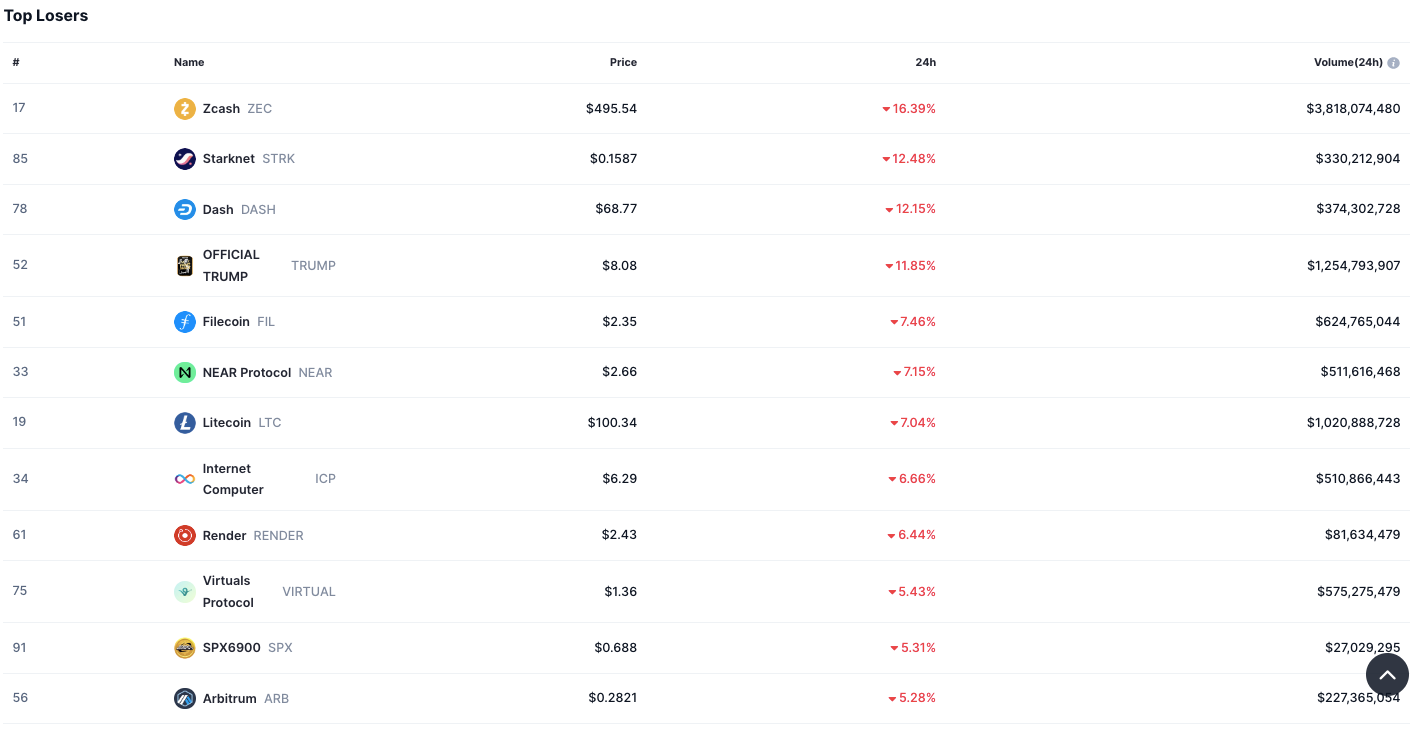
Task: Click the Starknet coin logo
Action: [x=184, y=158]
